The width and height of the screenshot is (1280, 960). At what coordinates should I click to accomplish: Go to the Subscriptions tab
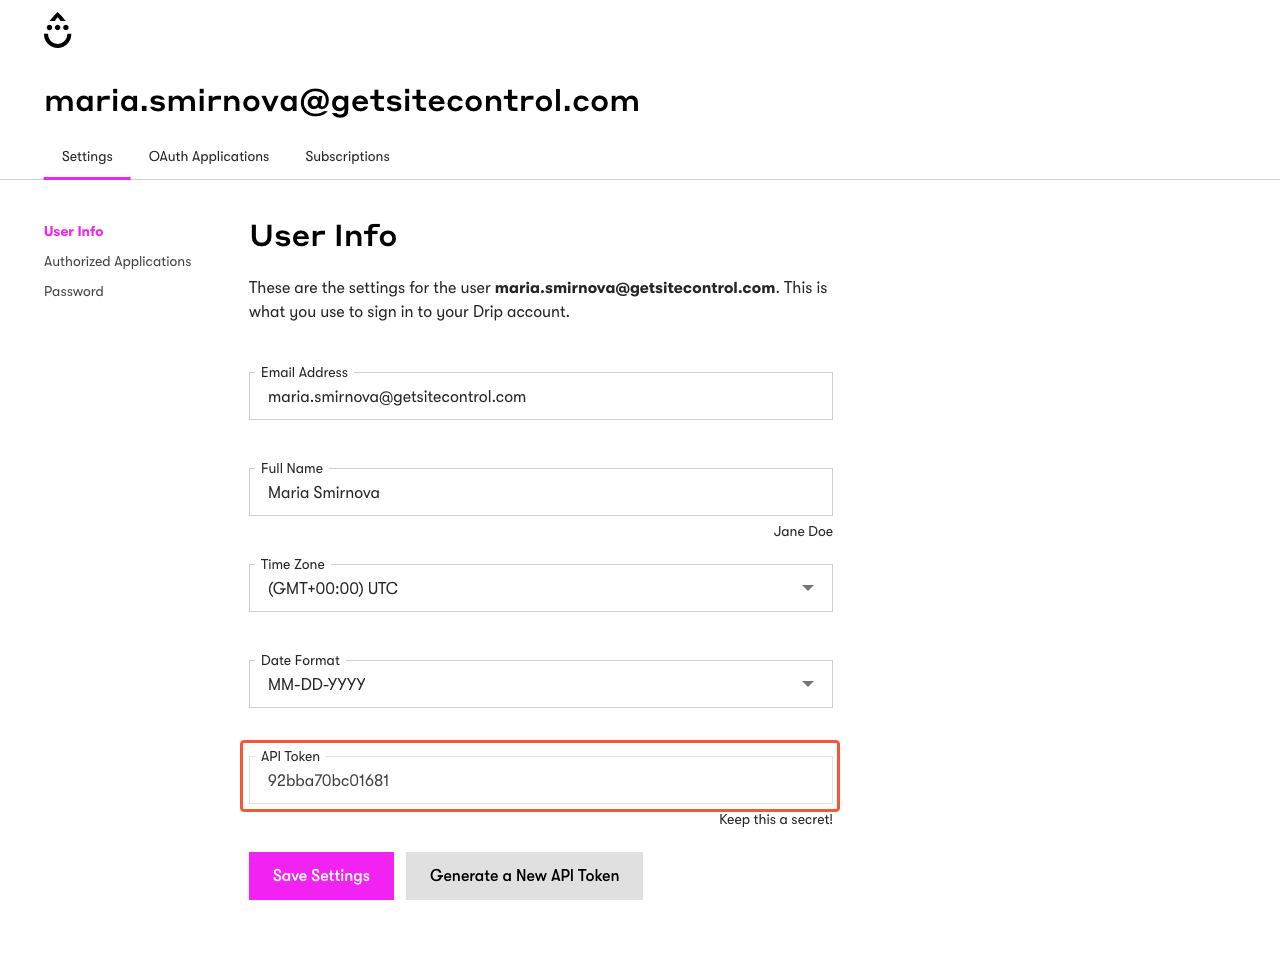[347, 157]
